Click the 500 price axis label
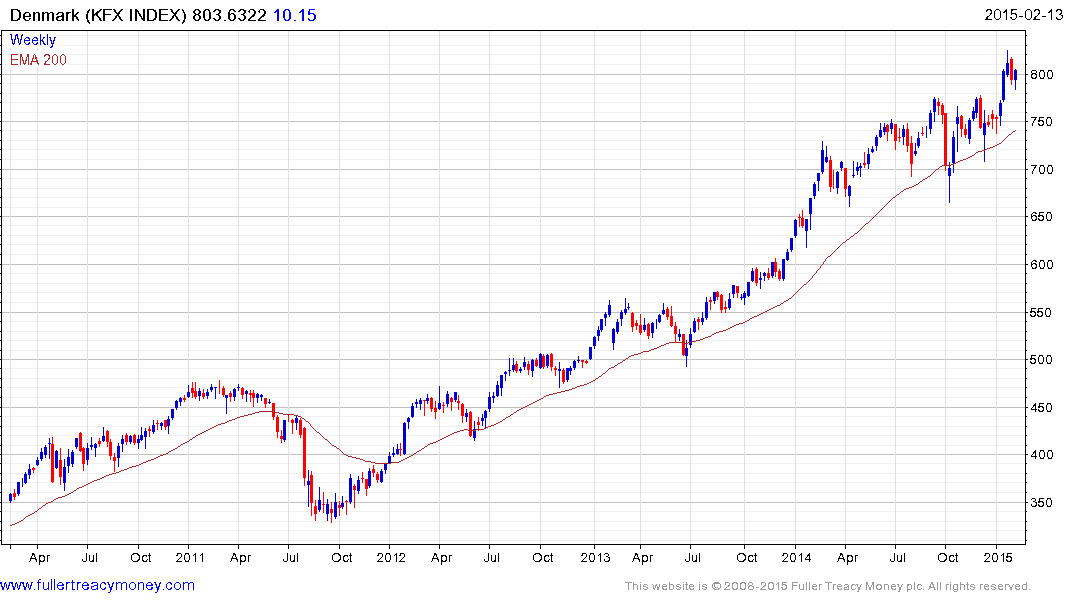The width and height of the screenshot is (1075, 600). click(x=1042, y=360)
